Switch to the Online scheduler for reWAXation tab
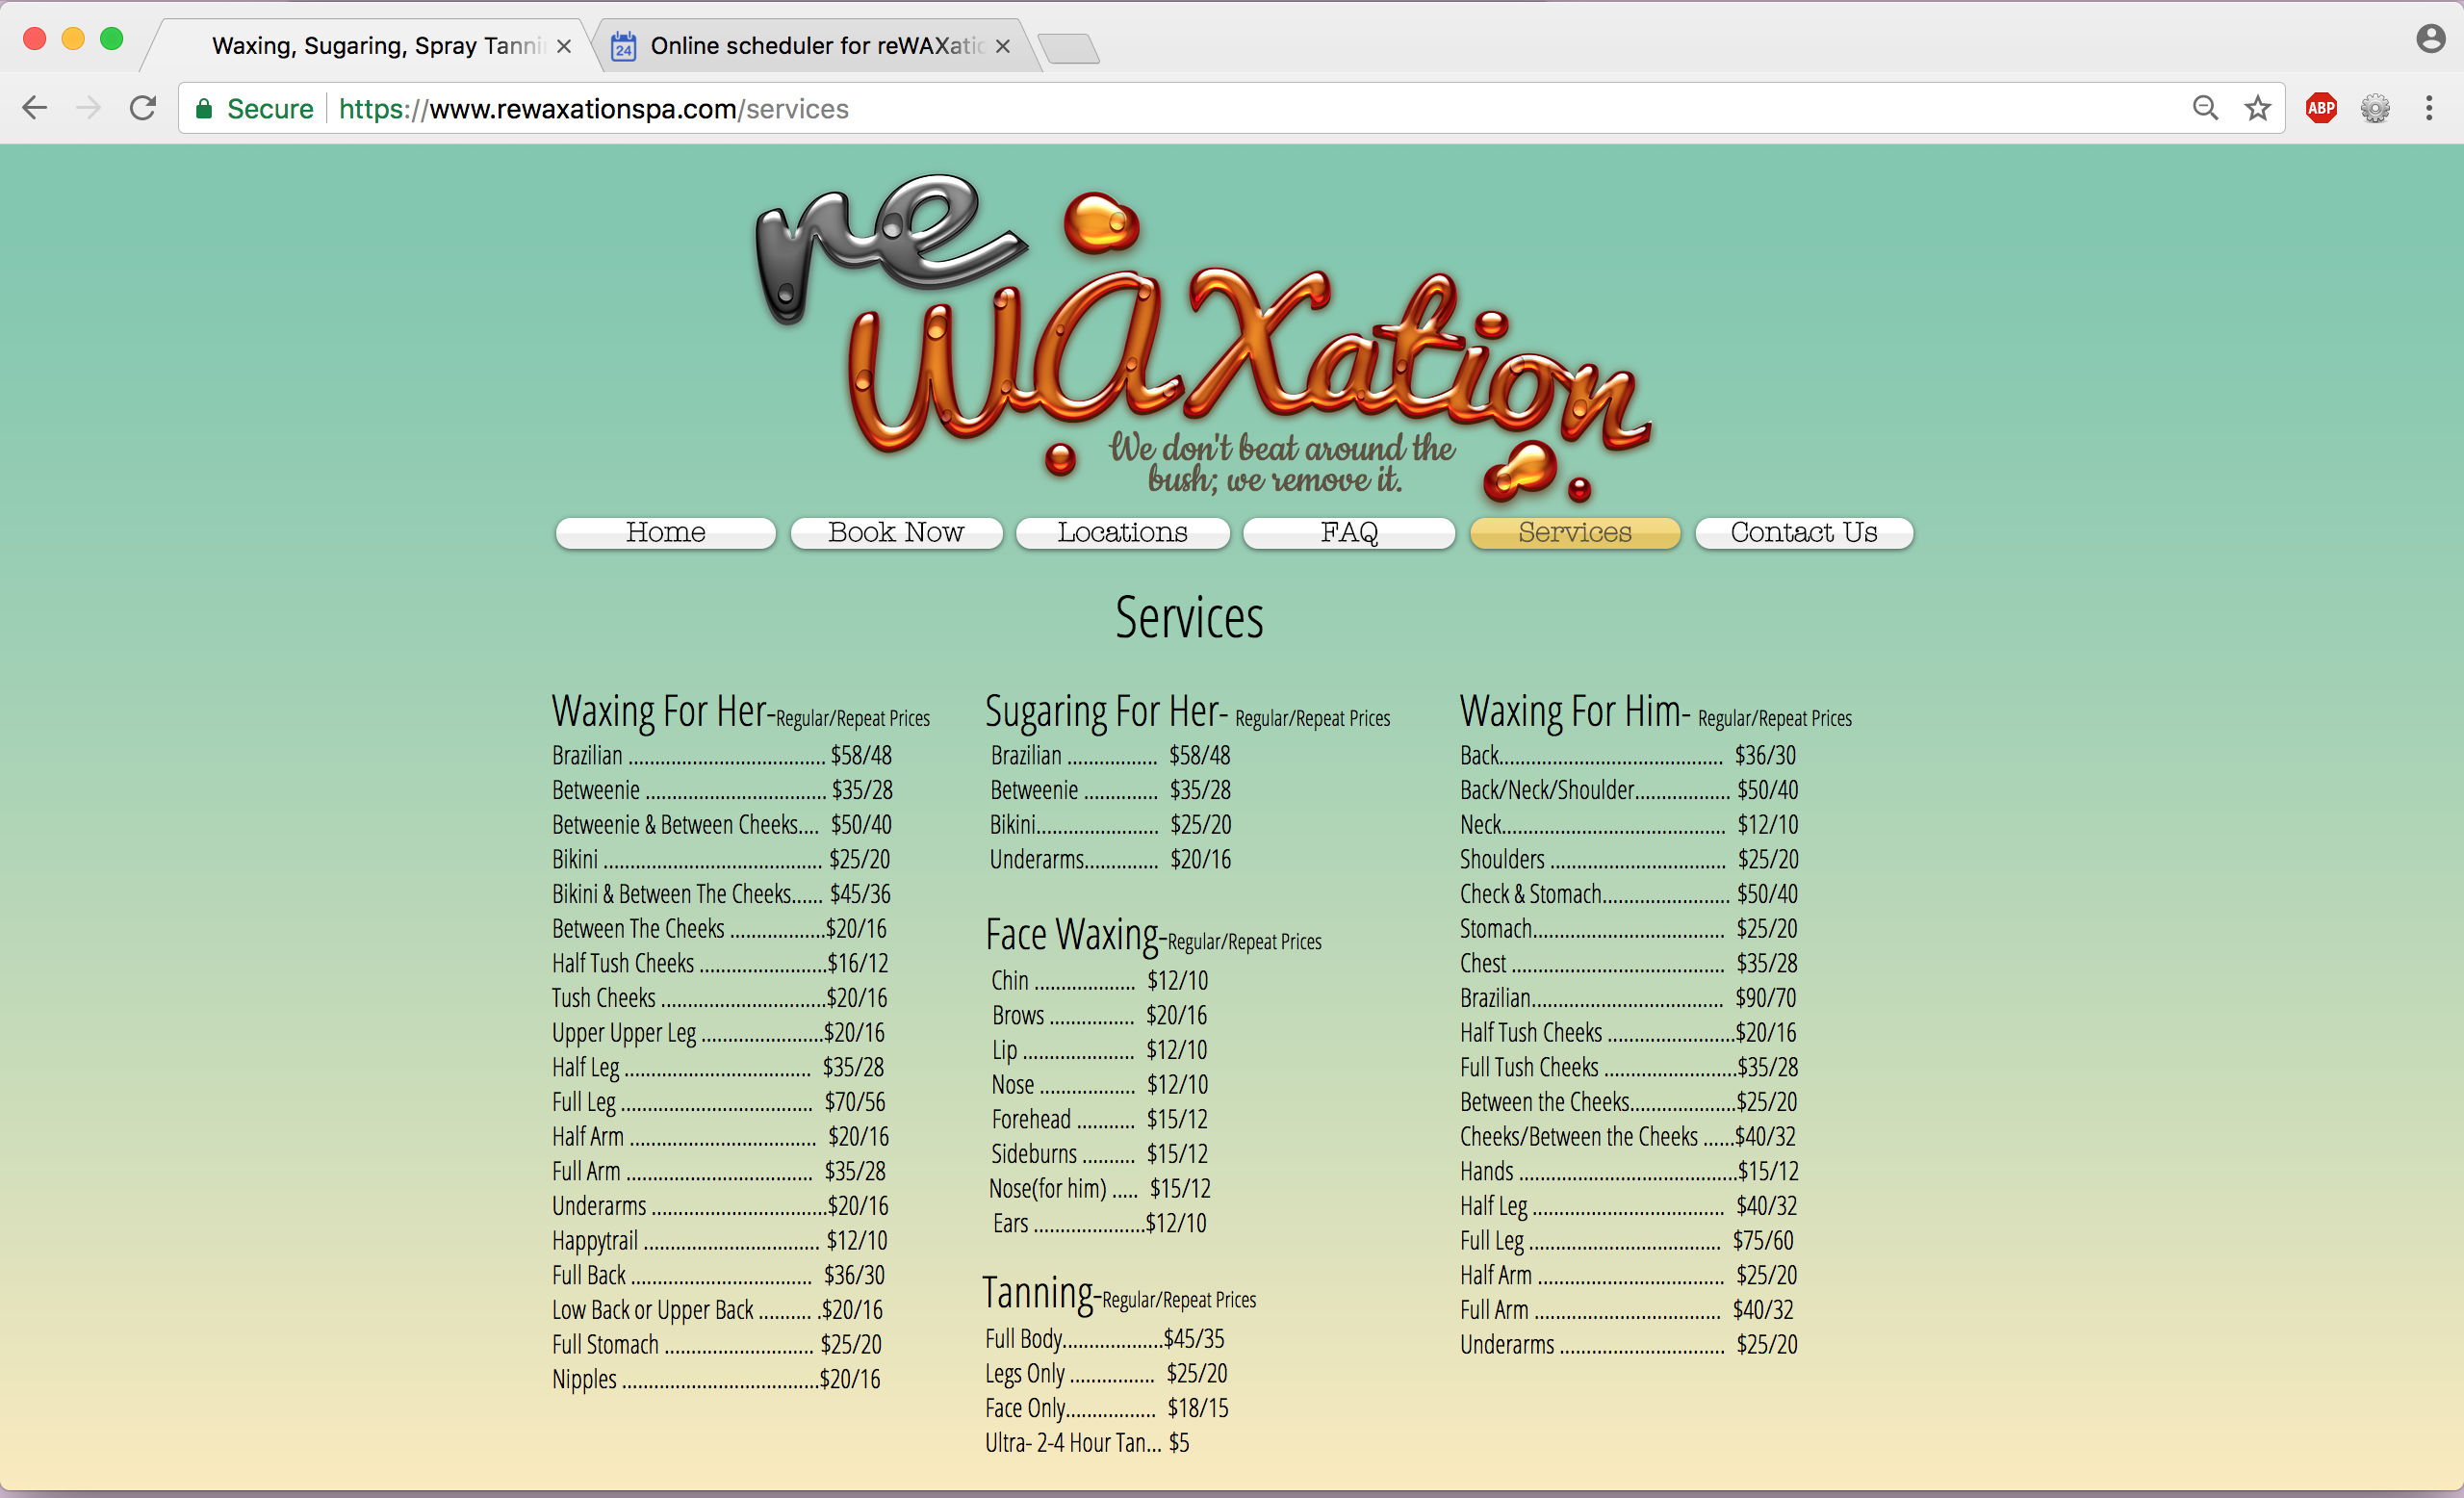The height and width of the screenshot is (1498, 2464). (817, 46)
